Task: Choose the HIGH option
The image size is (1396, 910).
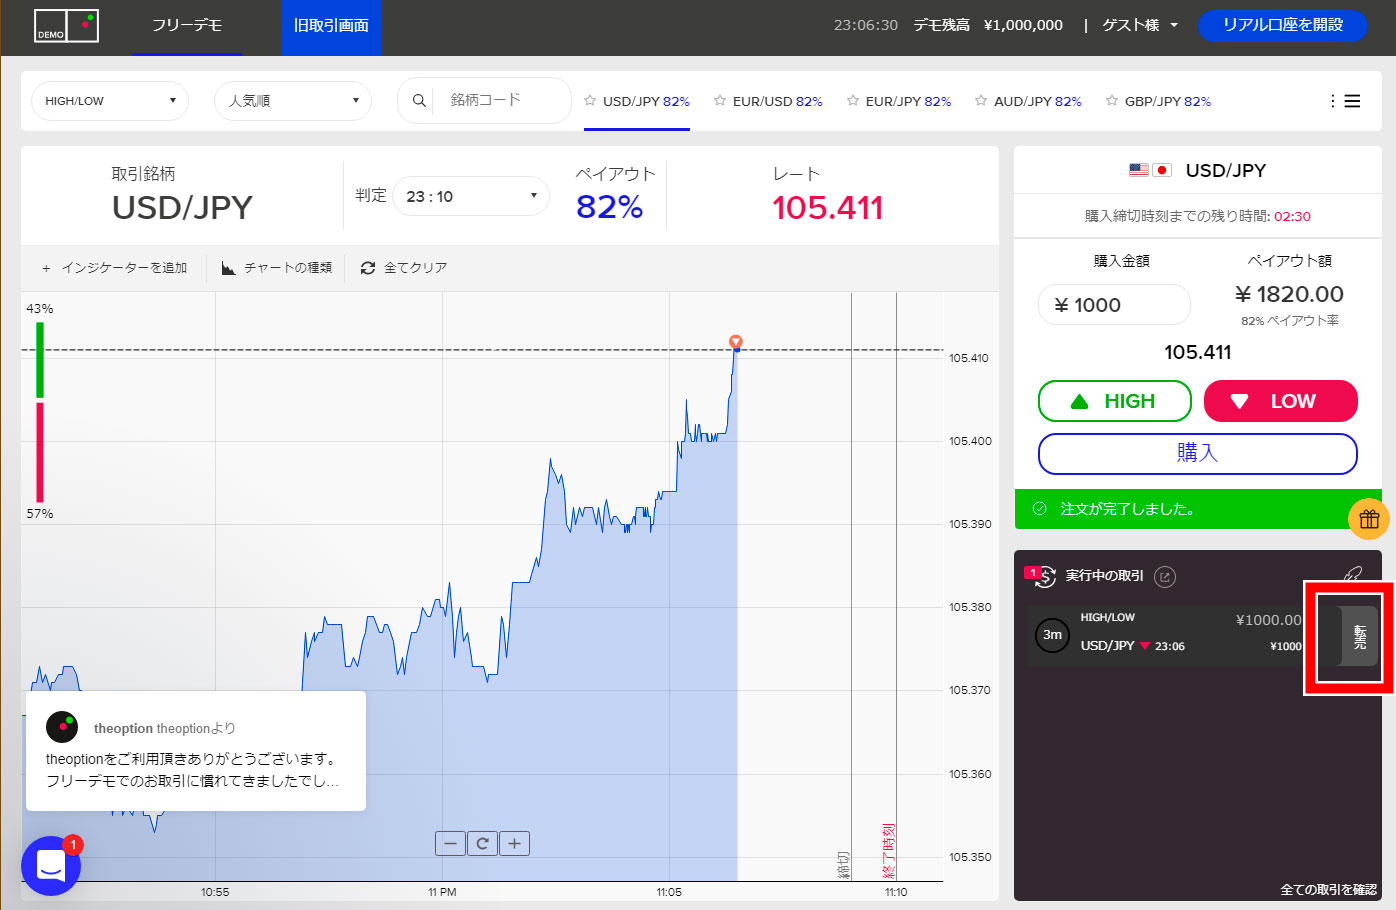Action: [x=1115, y=401]
